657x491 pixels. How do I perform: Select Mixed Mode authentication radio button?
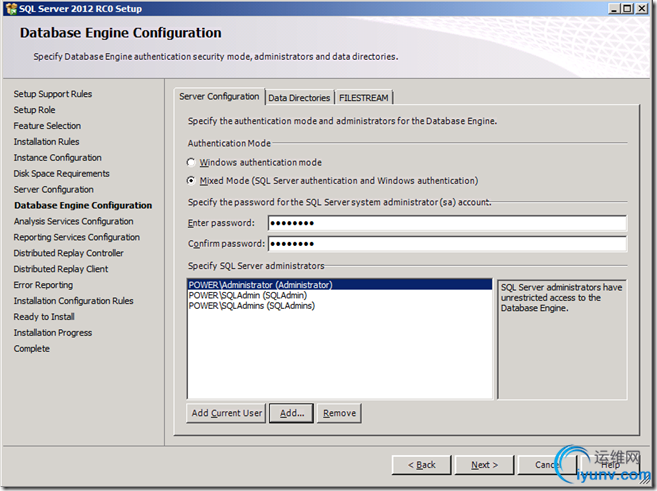[191, 181]
